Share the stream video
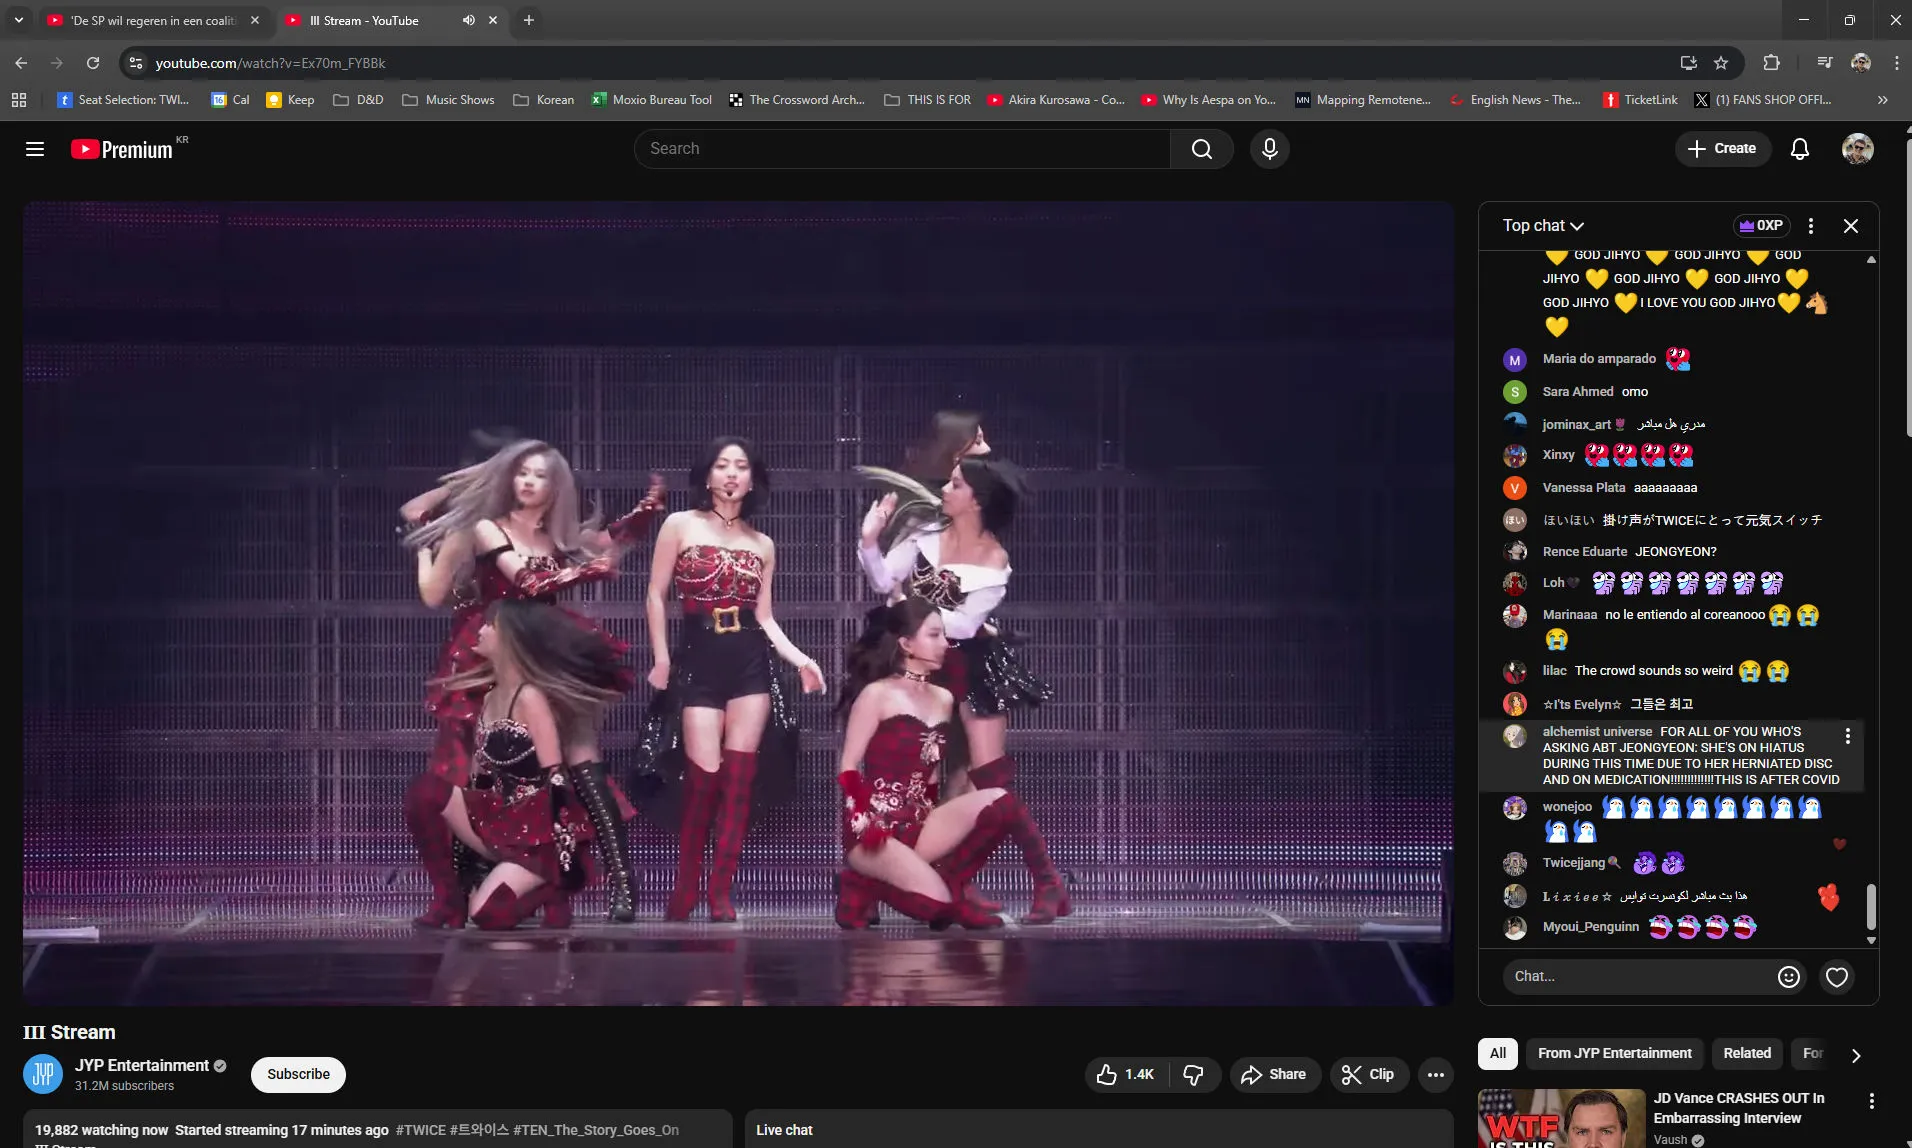The width and height of the screenshot is (1912, 1148). click(1274, 1075)
